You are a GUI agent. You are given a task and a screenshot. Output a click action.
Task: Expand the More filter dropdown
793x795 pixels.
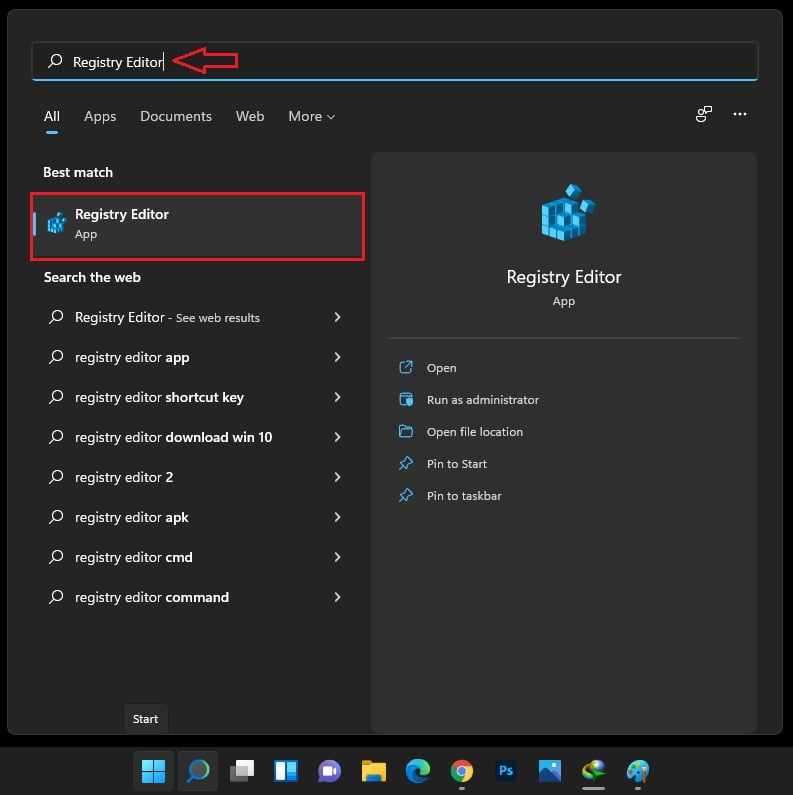(x=311, y=117)
